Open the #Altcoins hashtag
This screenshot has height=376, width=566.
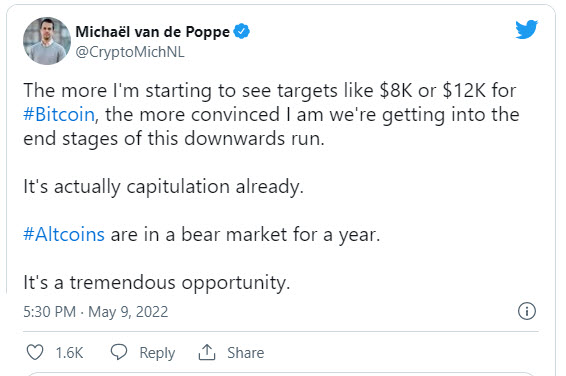coord(64,234)
